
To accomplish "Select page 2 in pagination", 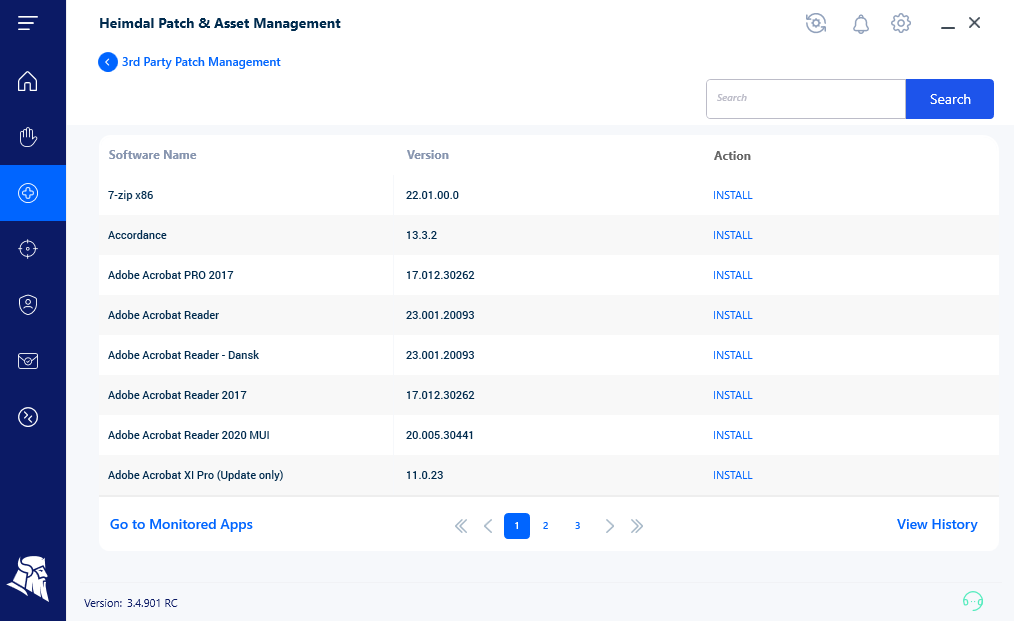I will pyautogui.click(x=546, y=526).
